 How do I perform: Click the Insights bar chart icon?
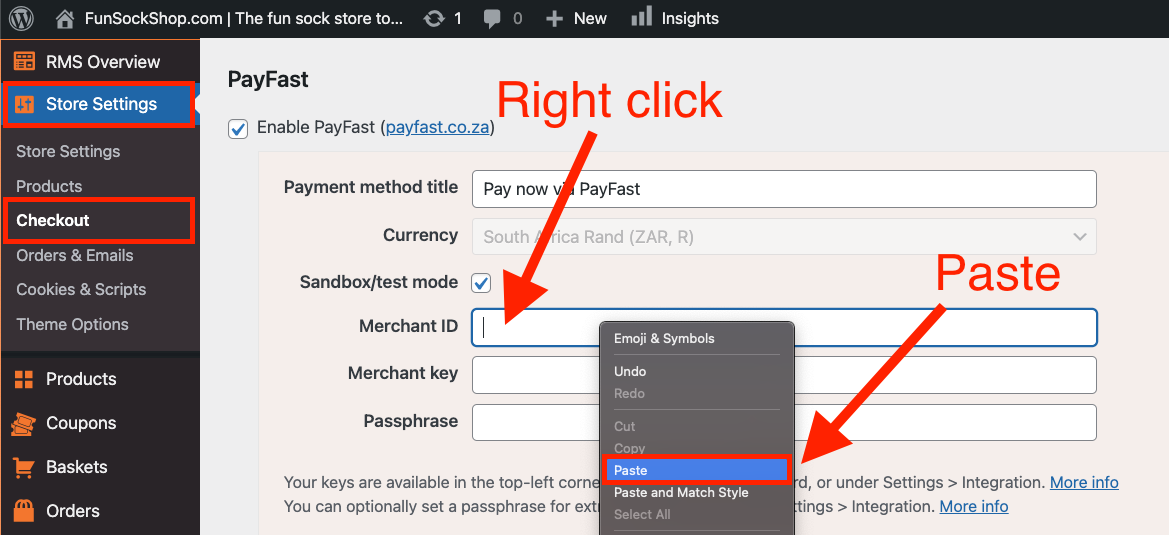[641, 16]
